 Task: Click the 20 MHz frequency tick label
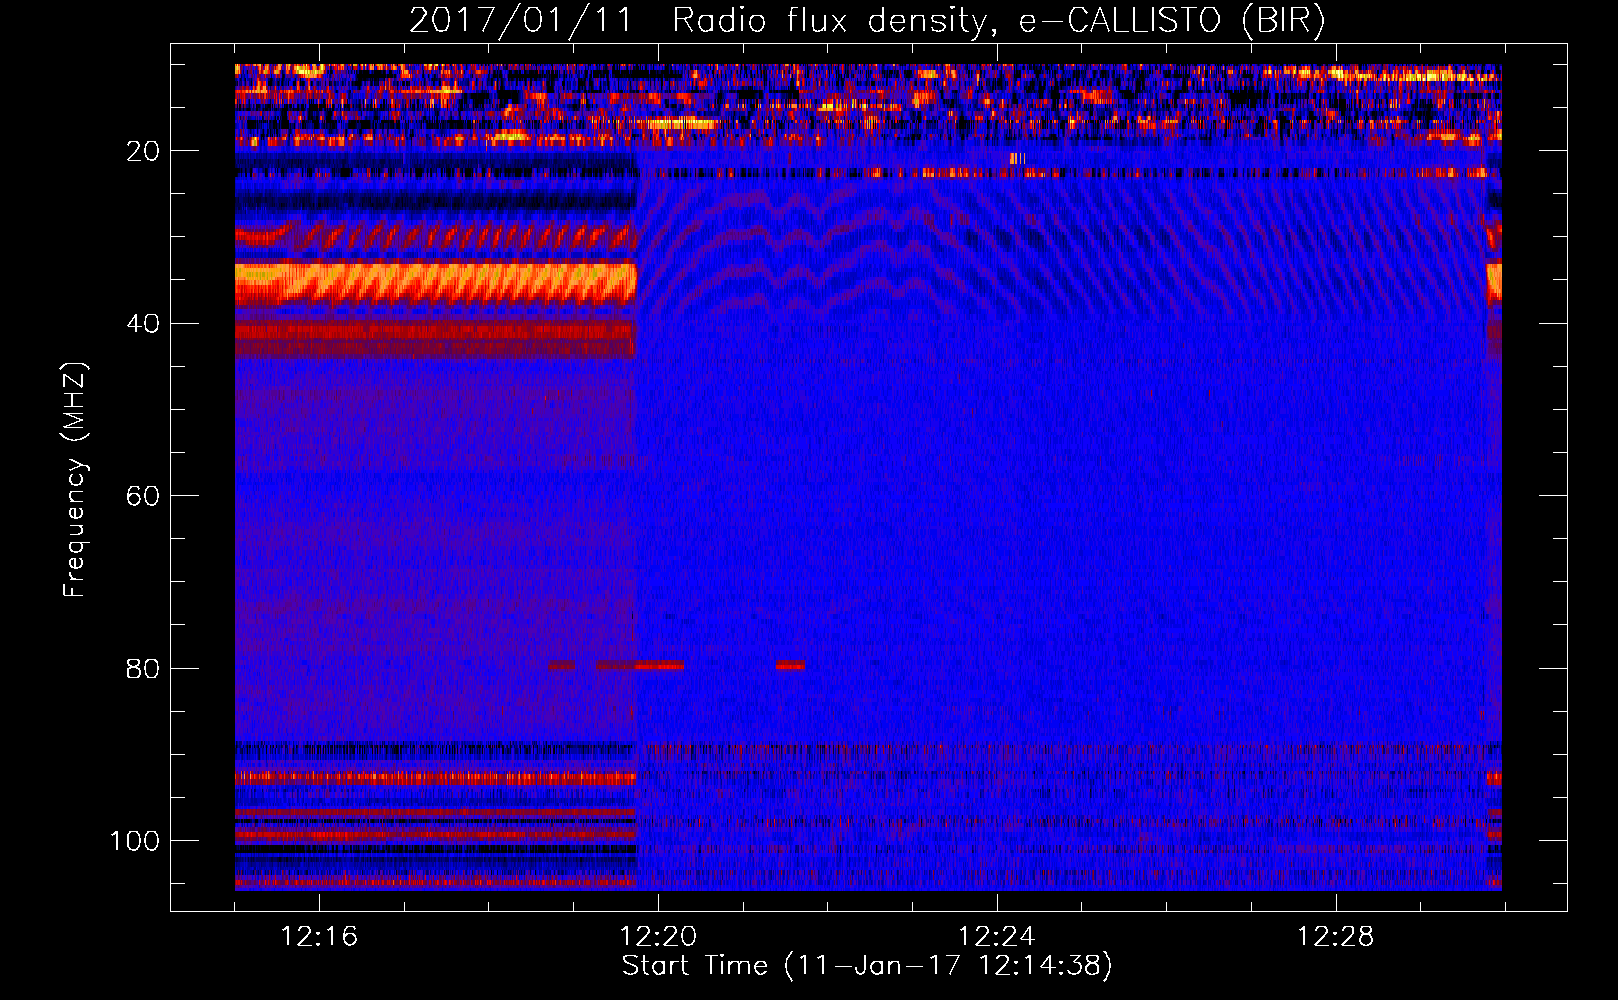click(144, 151)
